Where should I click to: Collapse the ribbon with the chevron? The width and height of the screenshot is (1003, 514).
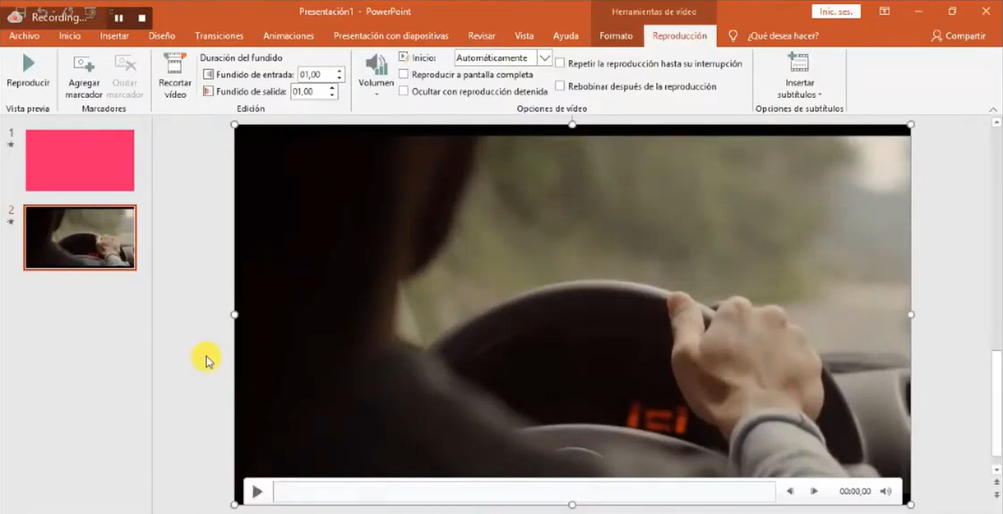click(993, 109)
